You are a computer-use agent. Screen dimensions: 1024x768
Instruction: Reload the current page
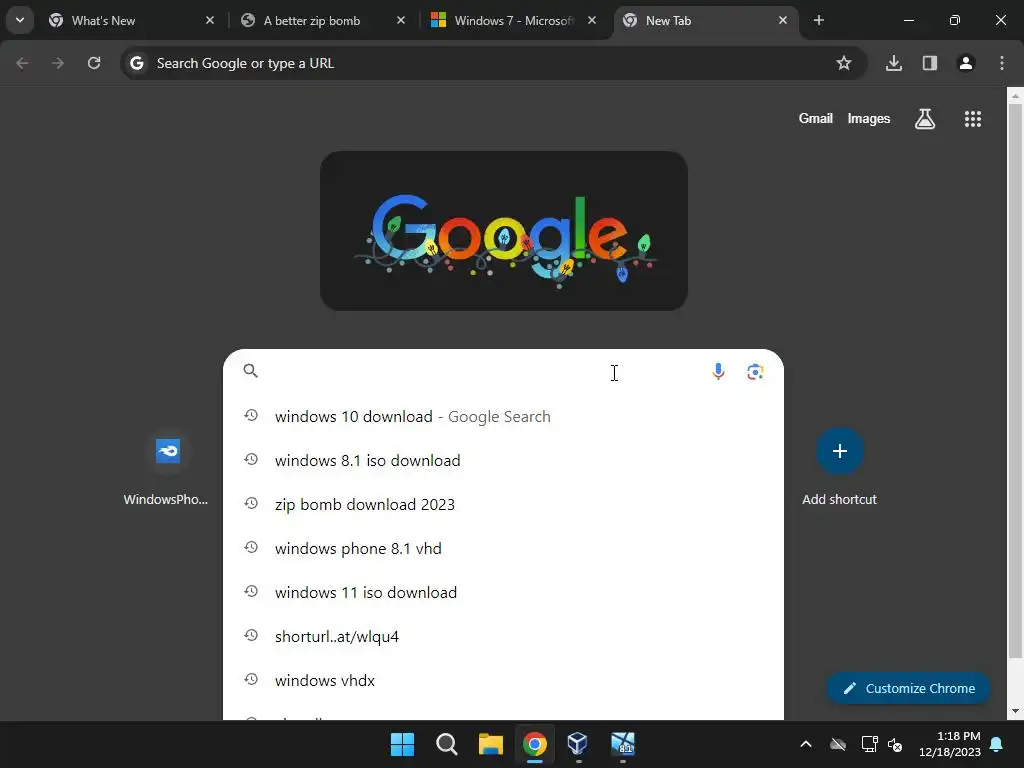[x=94, y=63]
